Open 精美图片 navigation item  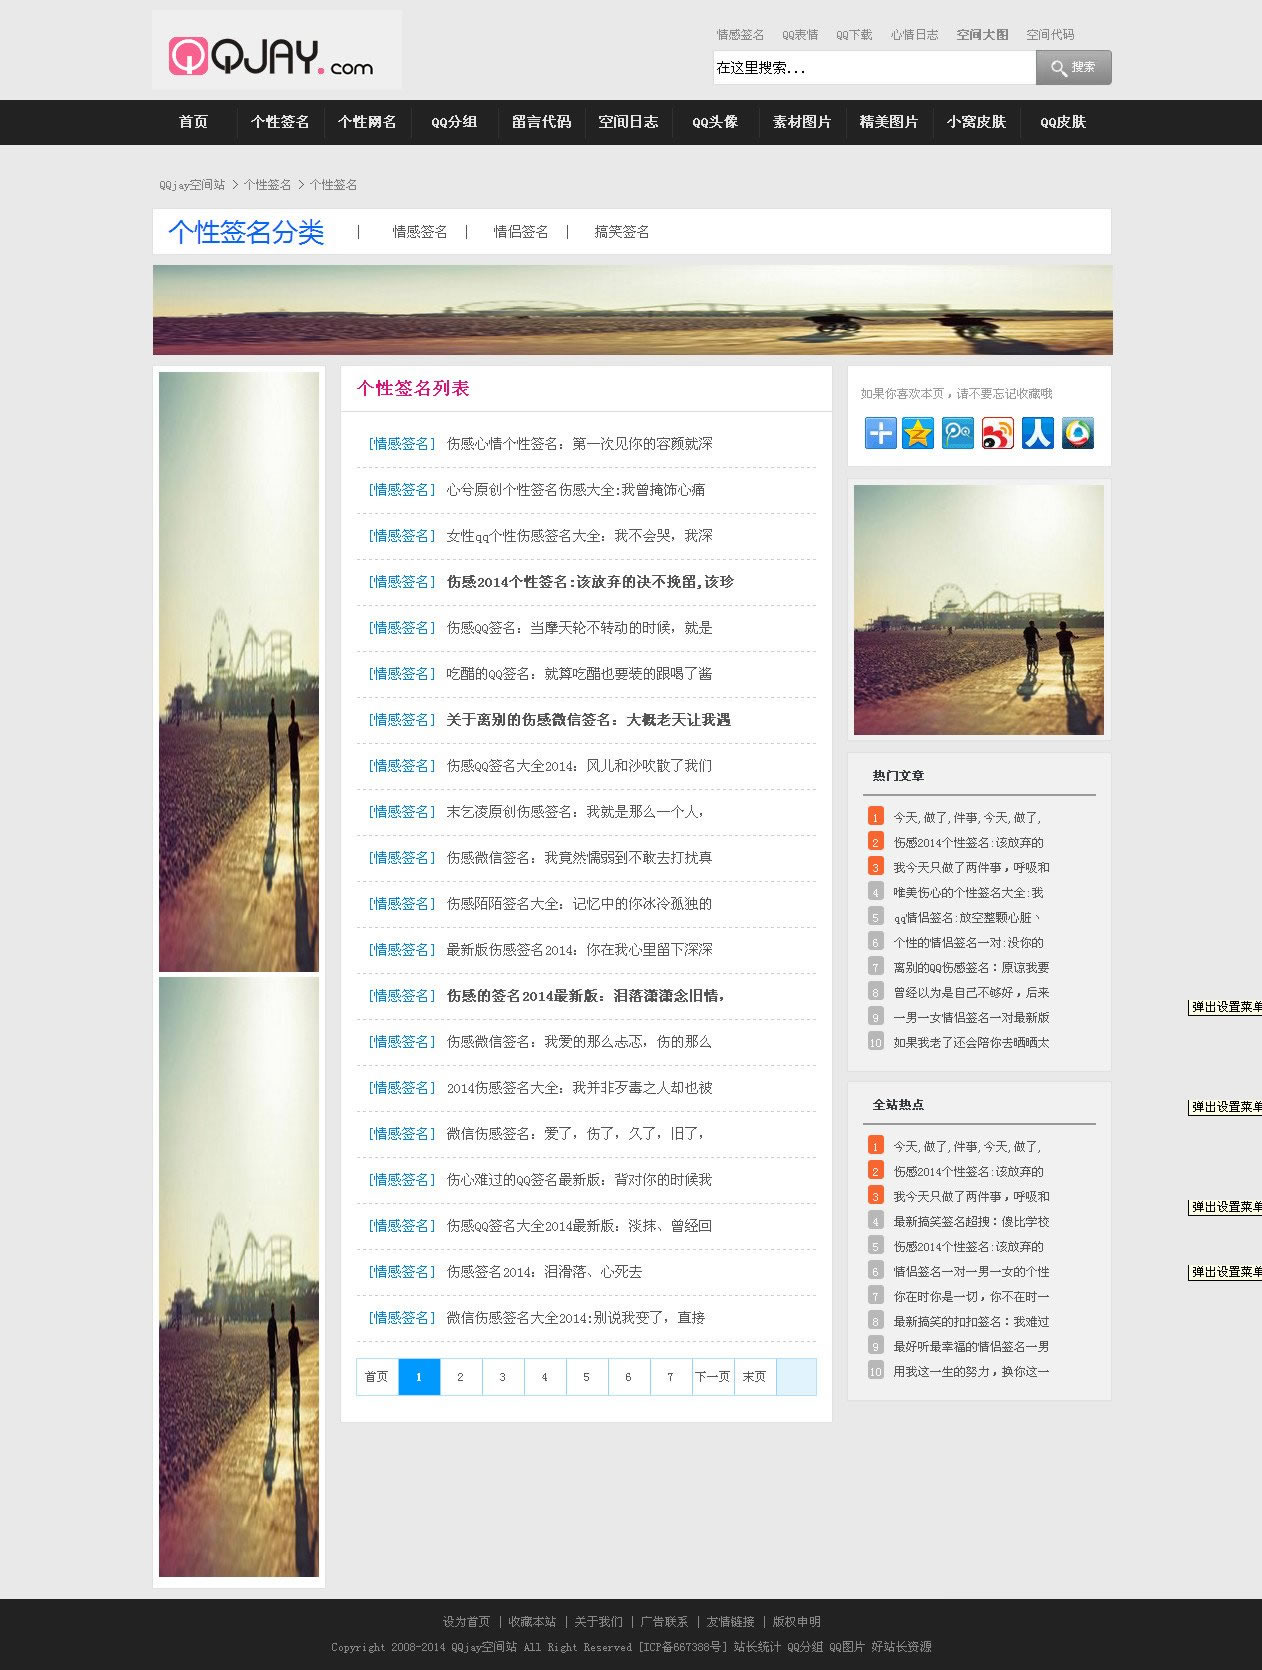[x=889, y=122]
